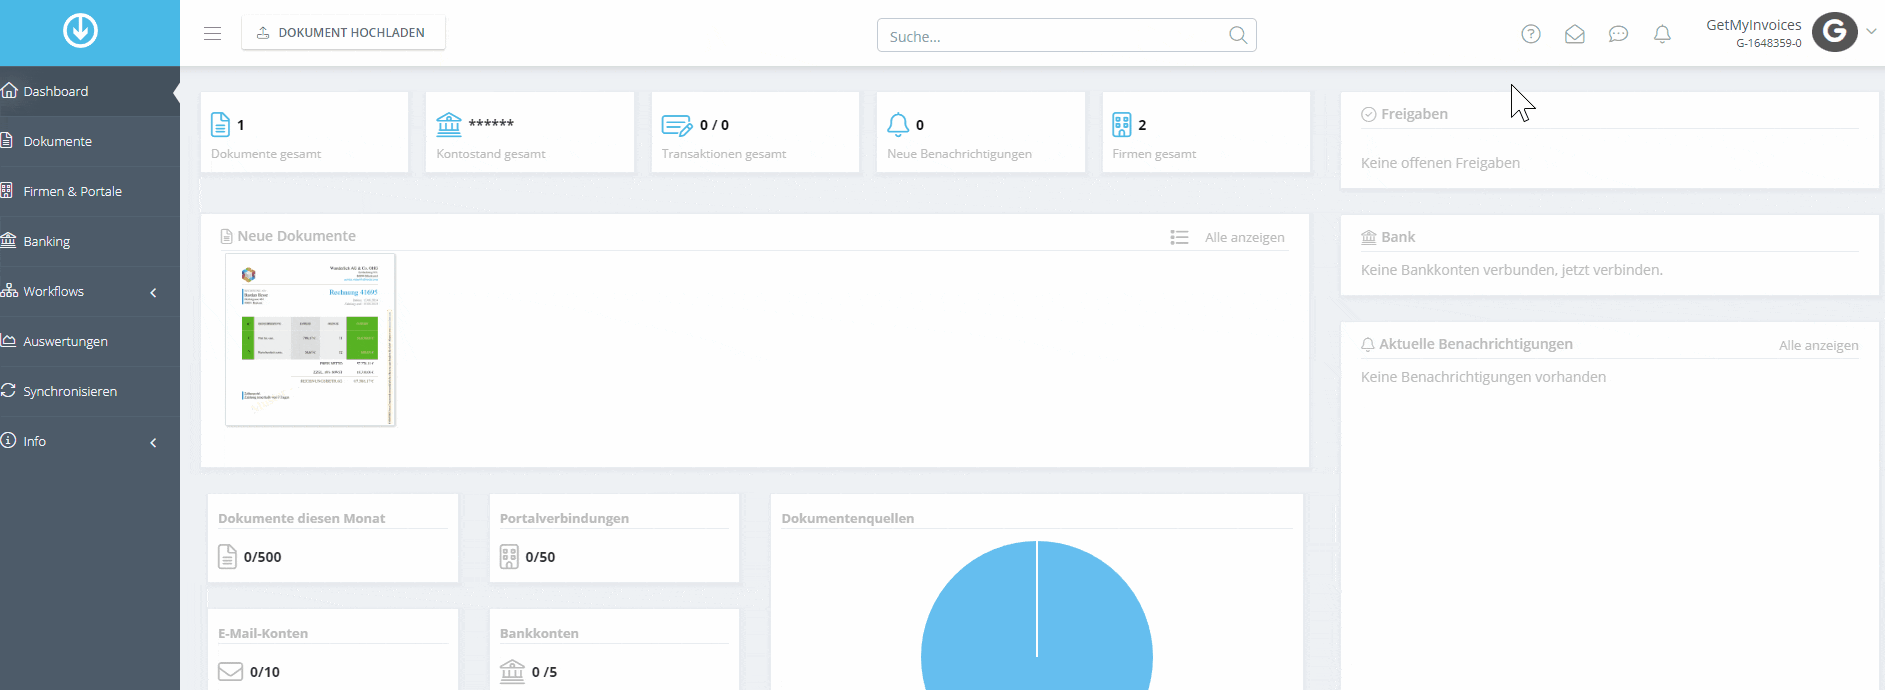Viewport: 1885px width, 690px height.
Task: Open the envelope mail icon in header
Action: pos(1574,35)
